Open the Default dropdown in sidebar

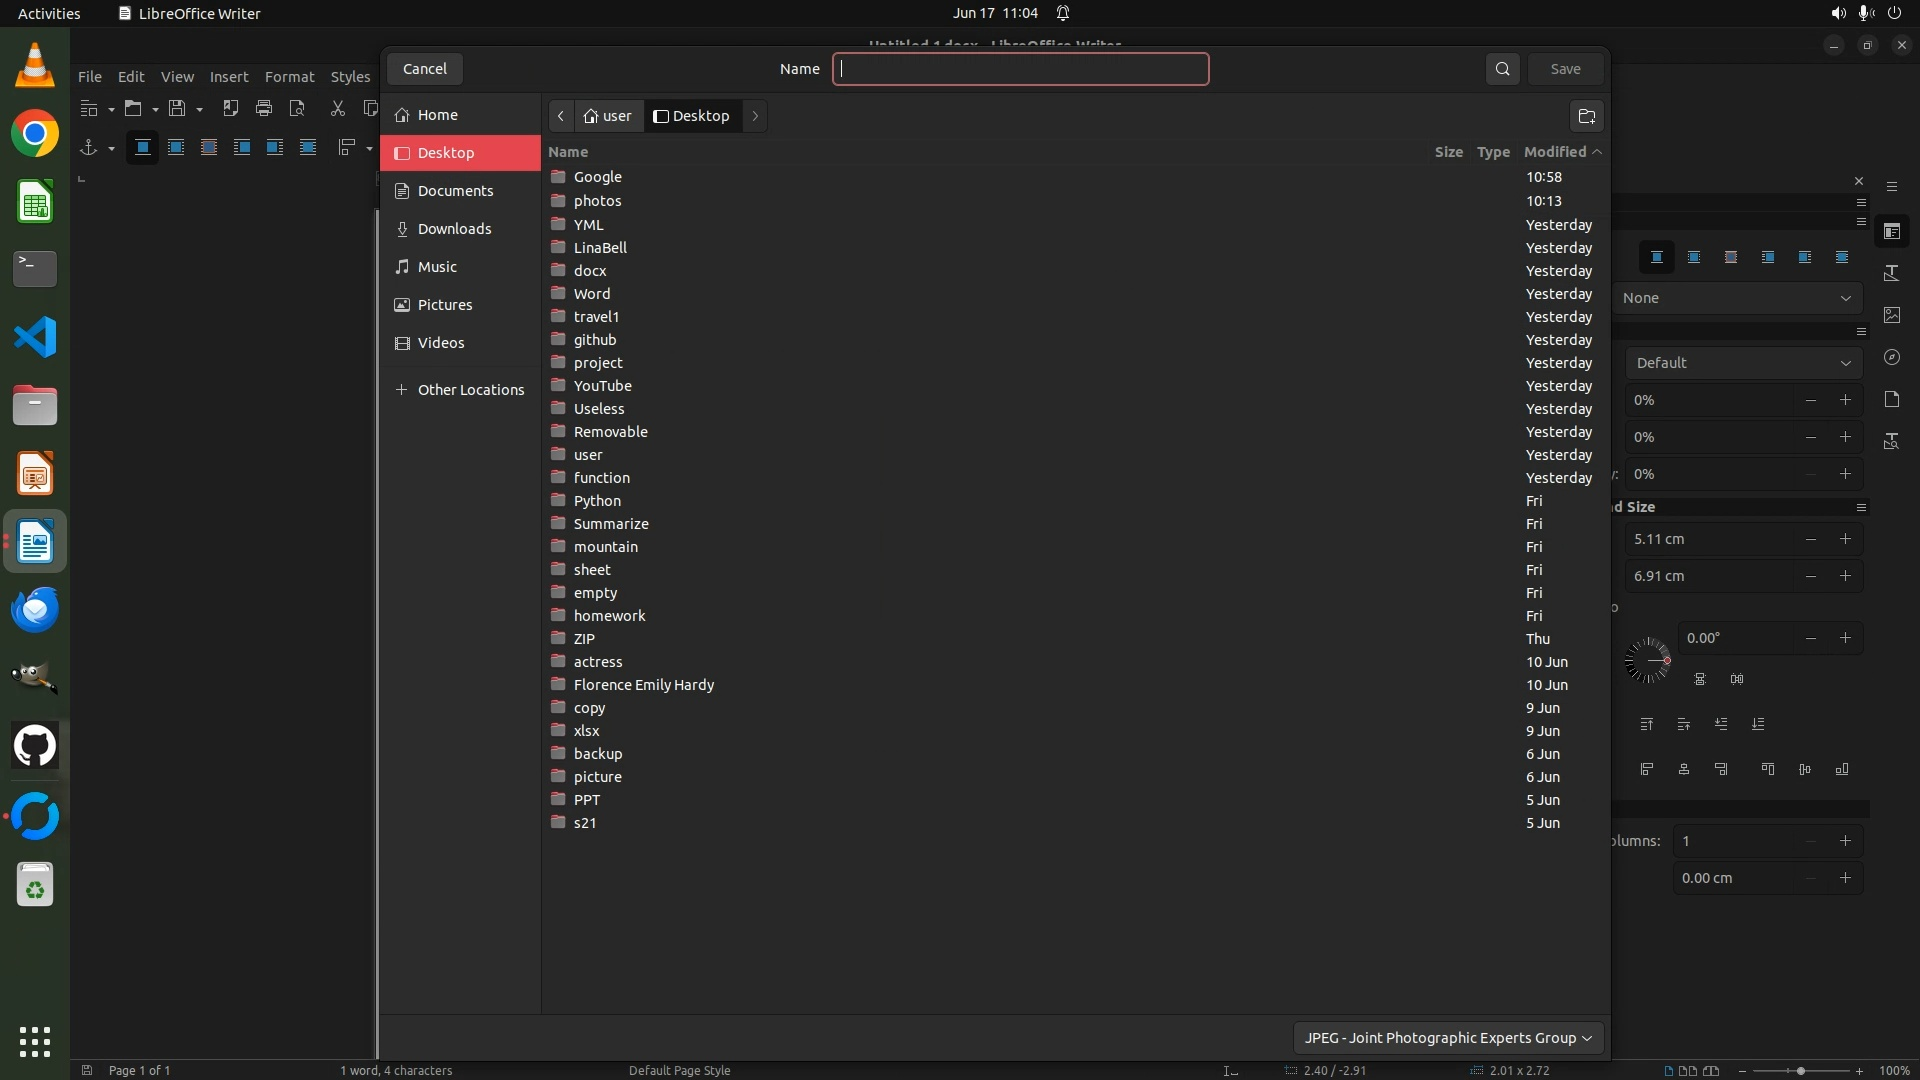[1743, 363]
